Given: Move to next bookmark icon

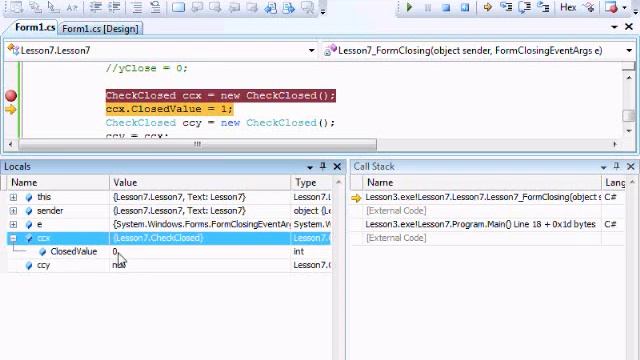Looking at the screenshot, I should click(x=215, y=7).
